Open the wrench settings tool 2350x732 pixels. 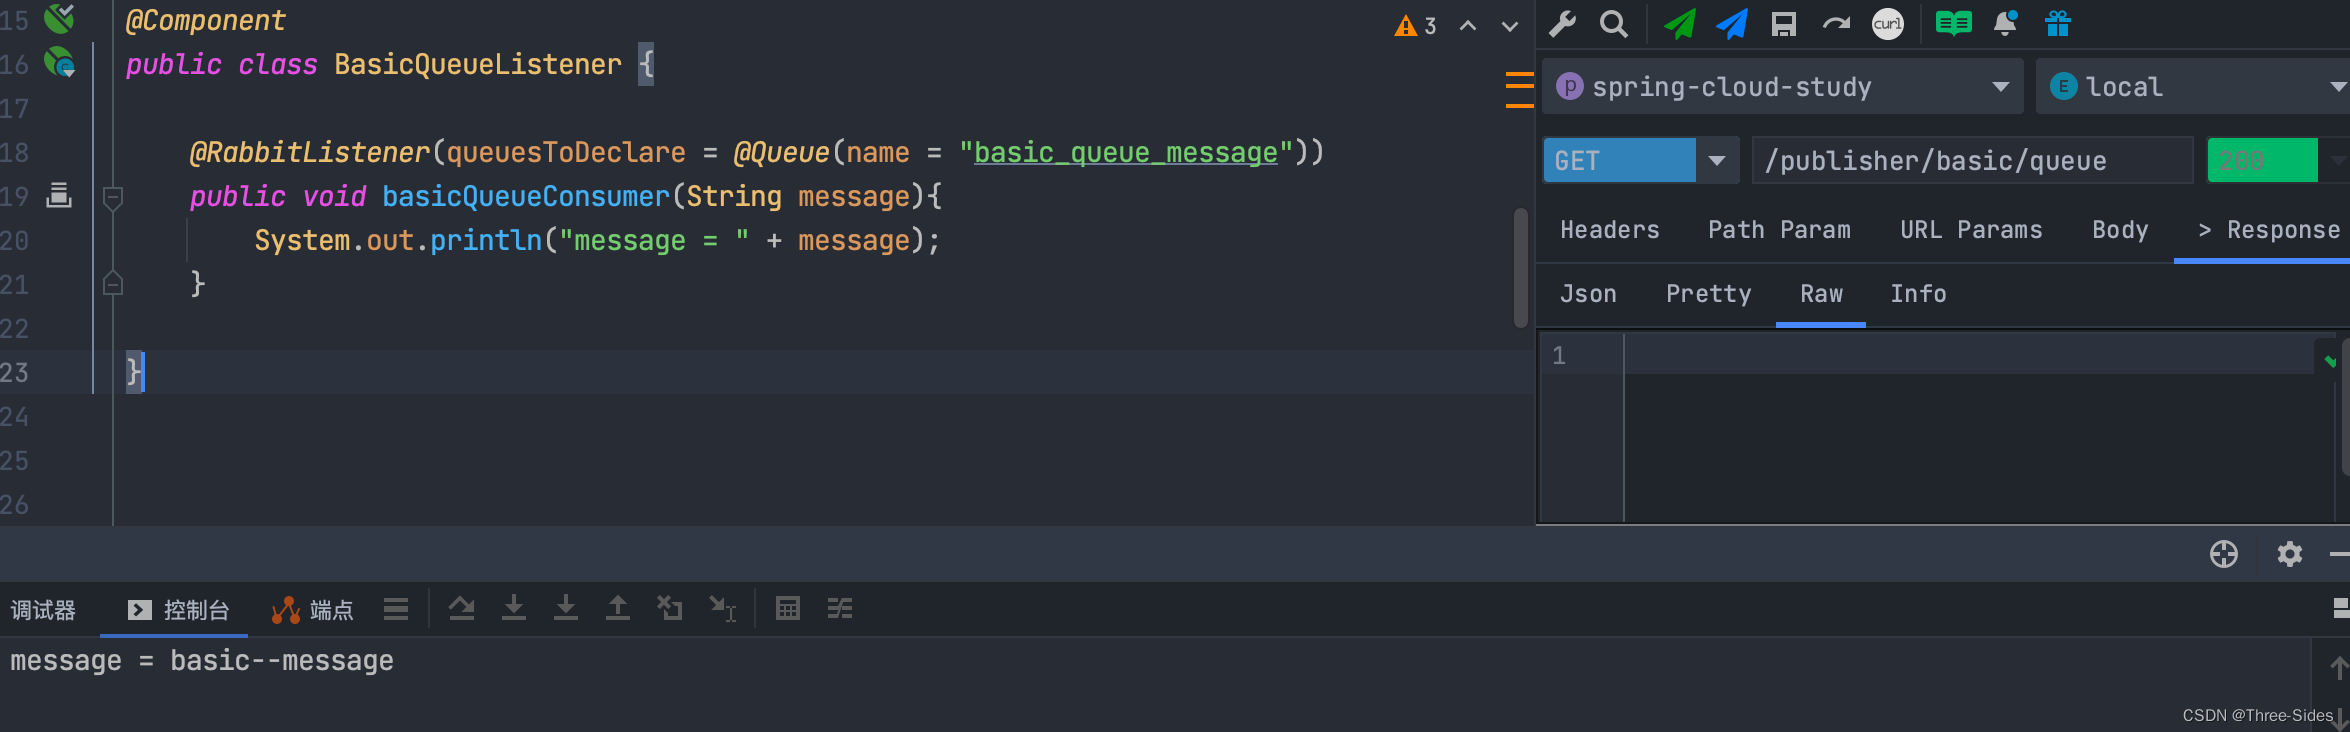(x=1563, y=24)
